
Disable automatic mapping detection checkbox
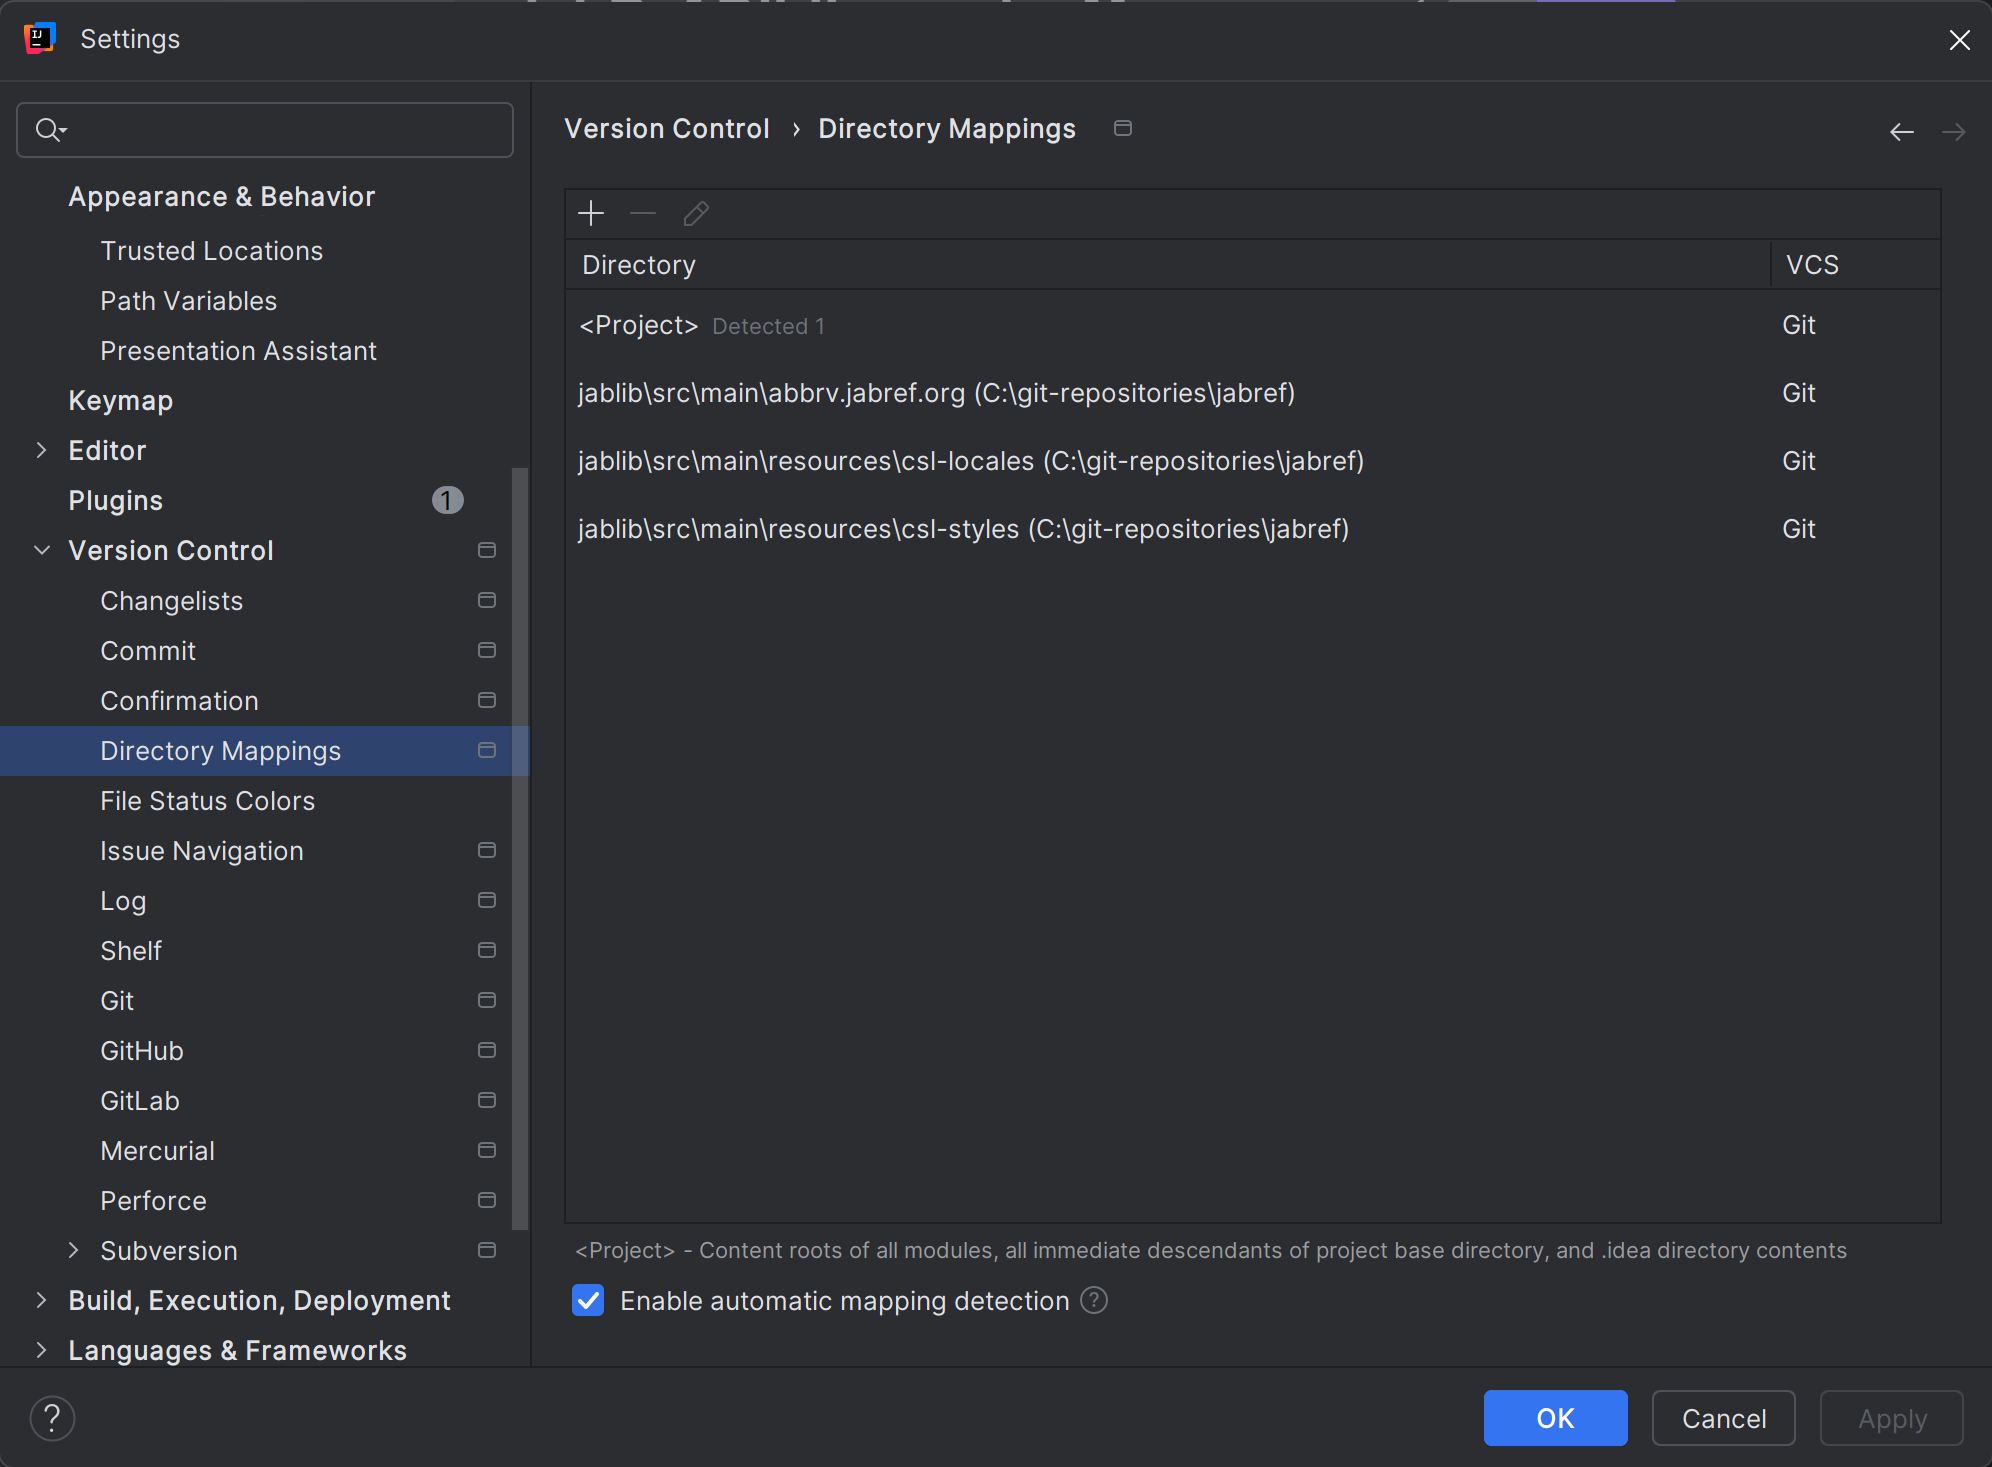[588, 1300]
